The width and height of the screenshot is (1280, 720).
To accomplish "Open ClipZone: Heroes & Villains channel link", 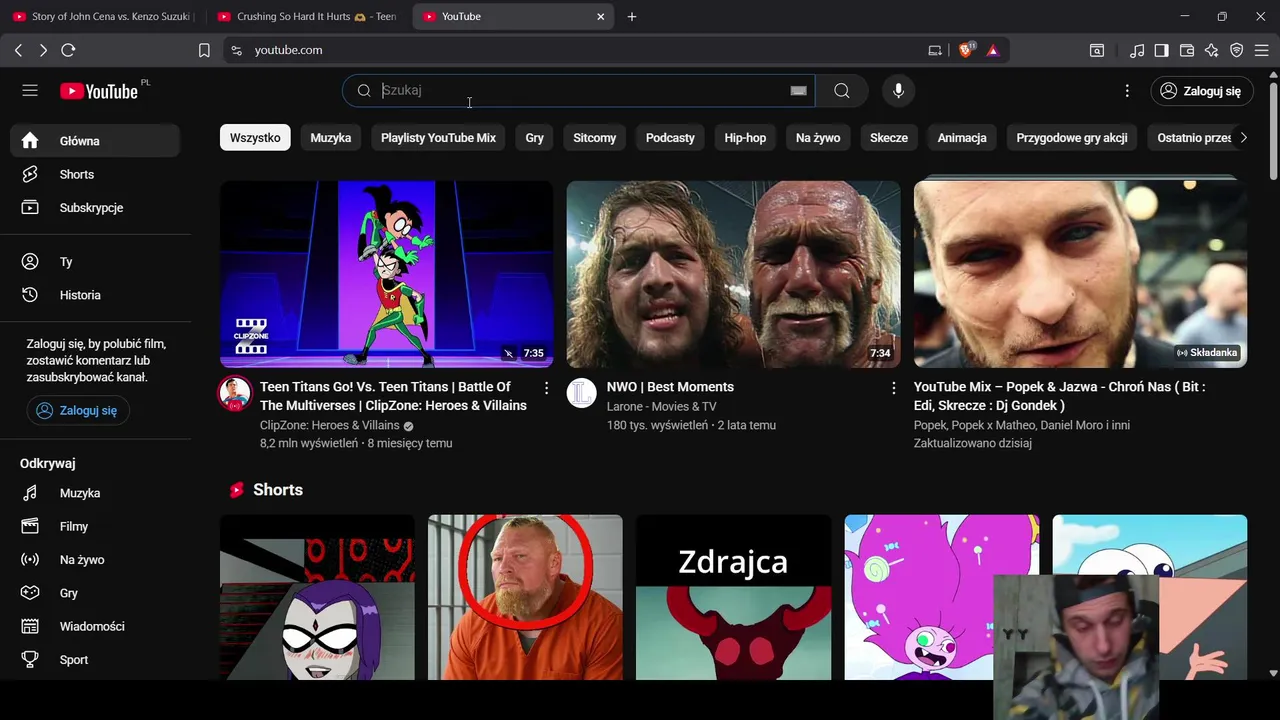I will [329, 425].
